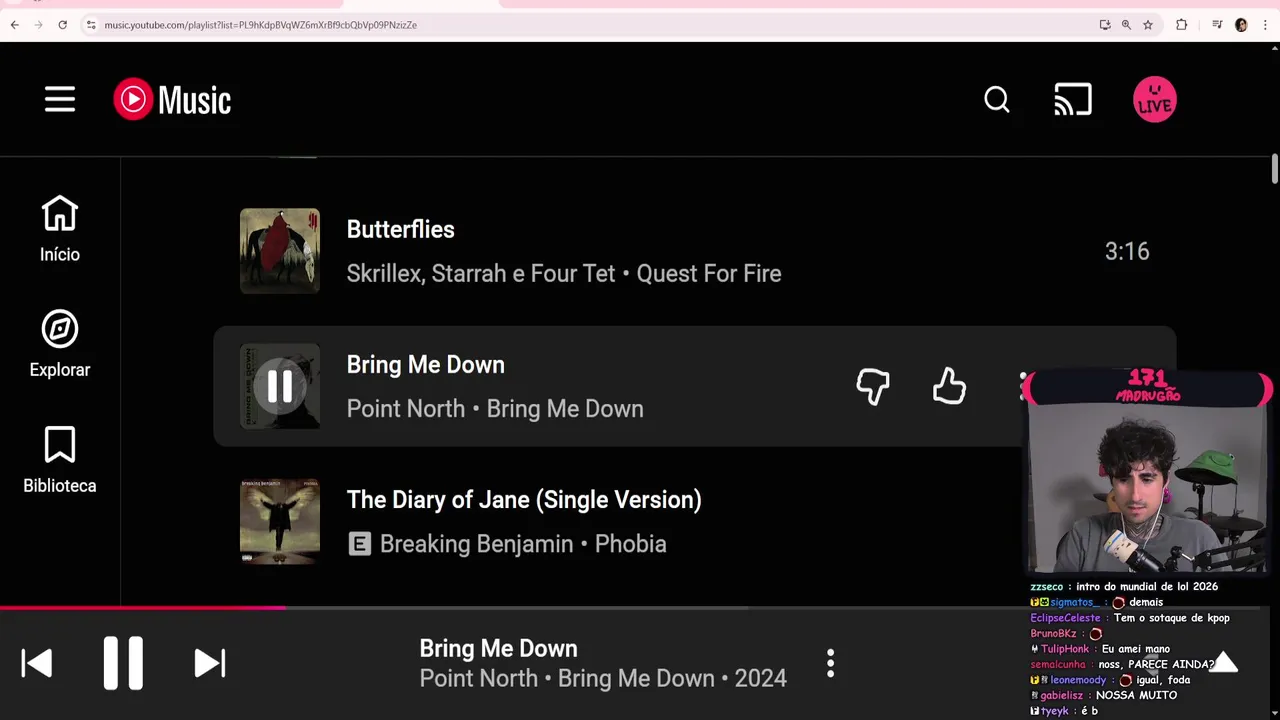1280x720 pixels.
Task: Skip to the next track
Action: point(209,663)
